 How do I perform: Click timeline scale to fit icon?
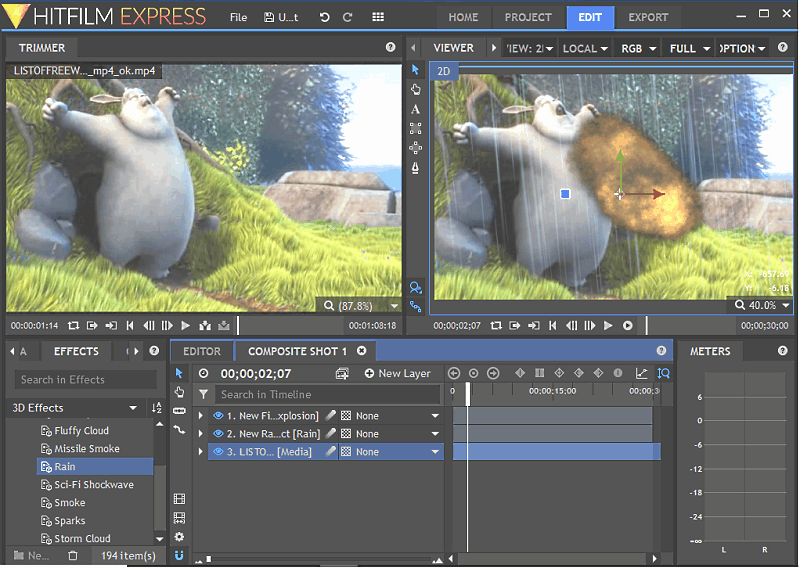[663, 374]
